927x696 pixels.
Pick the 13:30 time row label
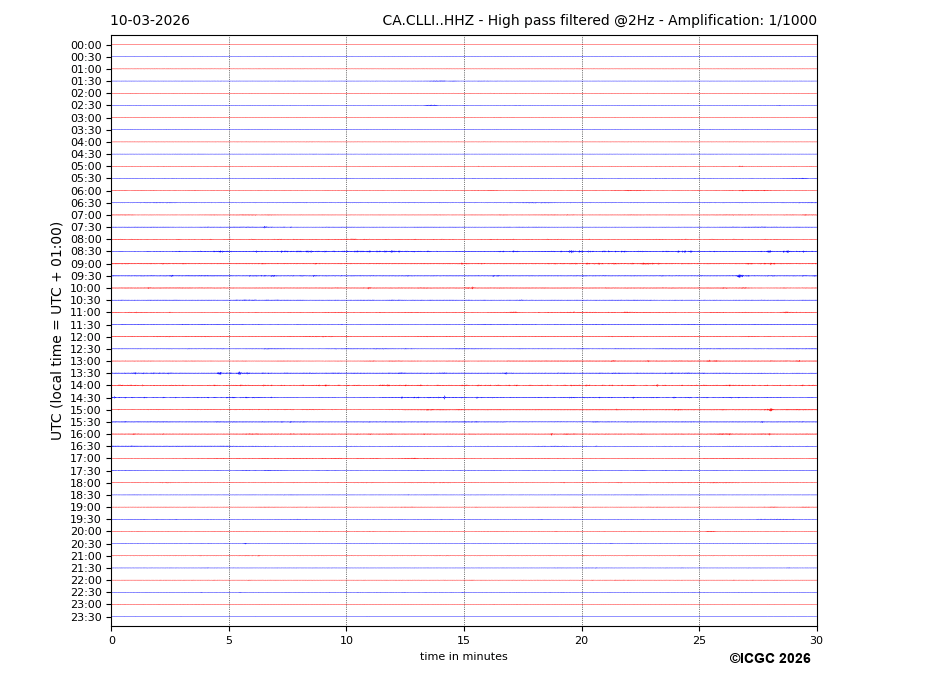[86, 374]
